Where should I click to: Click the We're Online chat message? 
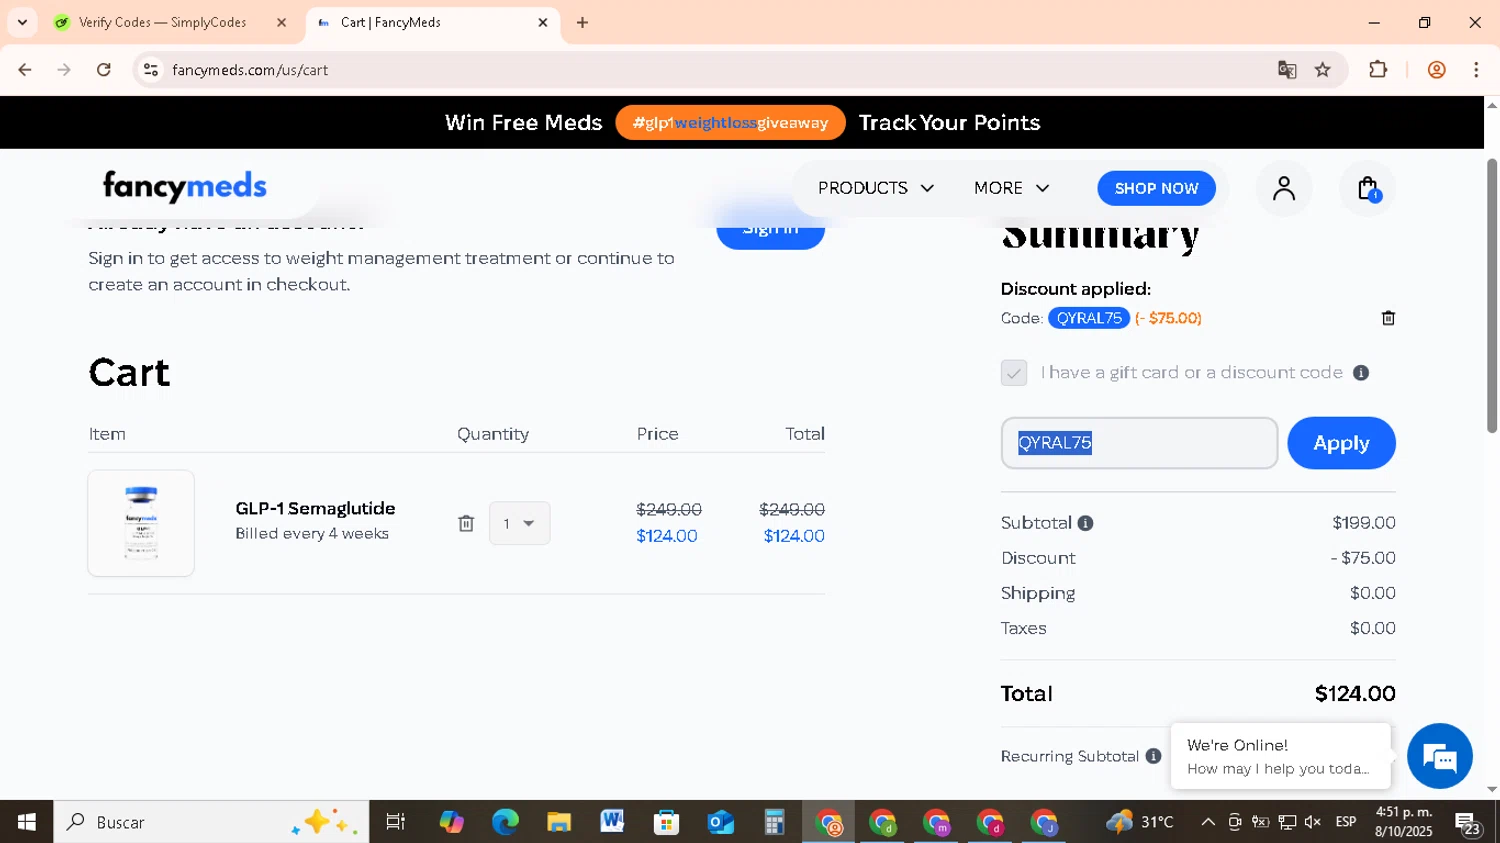(x=1280, y=756)
